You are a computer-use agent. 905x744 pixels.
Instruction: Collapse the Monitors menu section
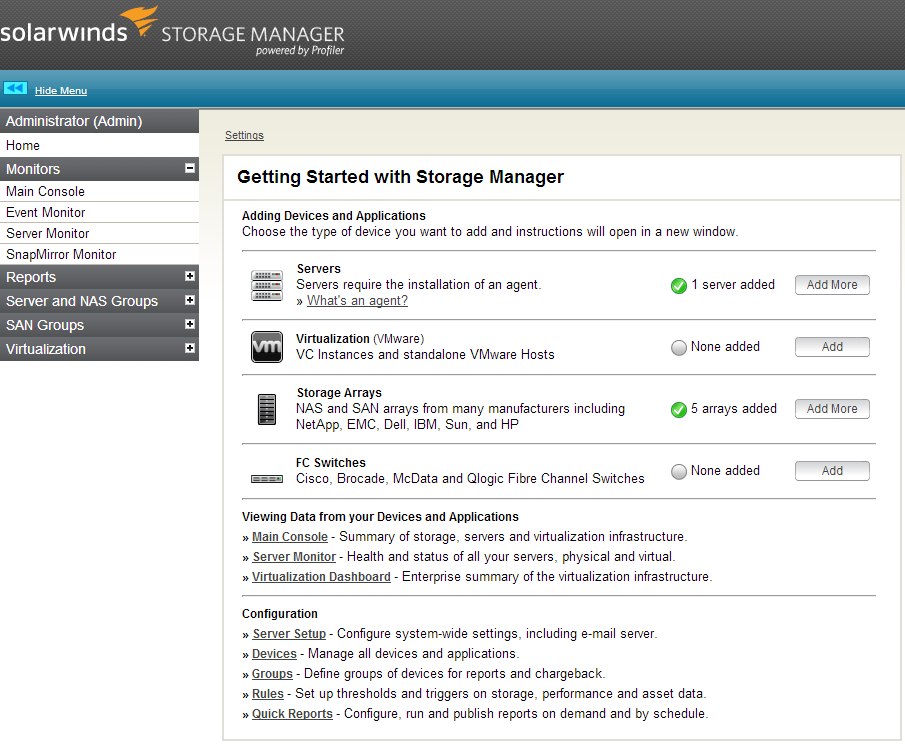click(x=190, y=169)
